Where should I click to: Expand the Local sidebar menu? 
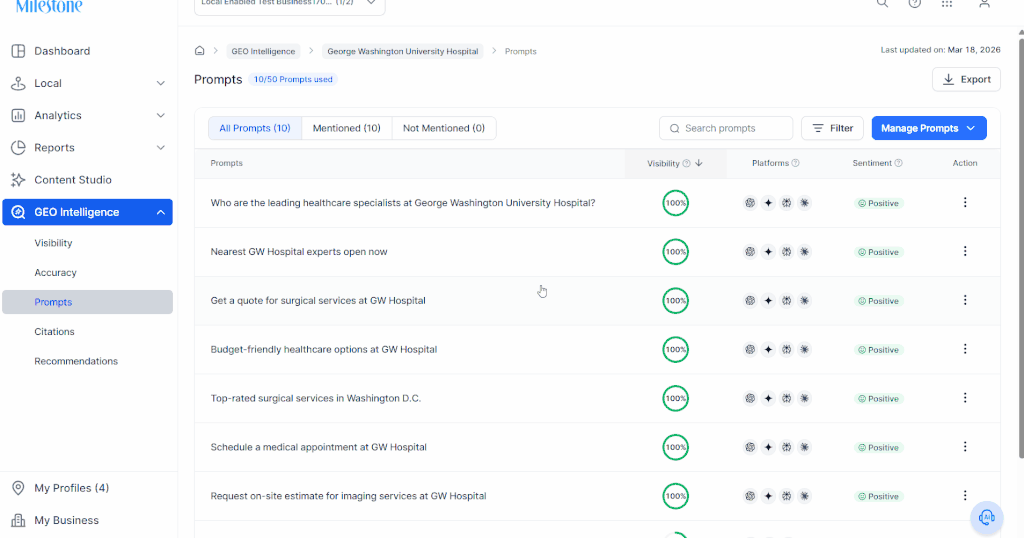pyautogui.click(x=161, y=84)
